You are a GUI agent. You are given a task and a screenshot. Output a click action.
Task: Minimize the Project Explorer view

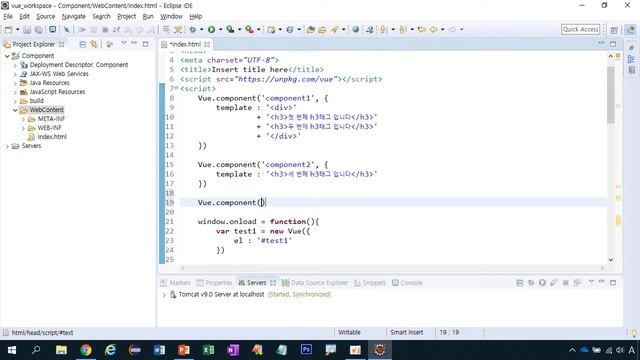pyautogui.click(x=134, y=44)
